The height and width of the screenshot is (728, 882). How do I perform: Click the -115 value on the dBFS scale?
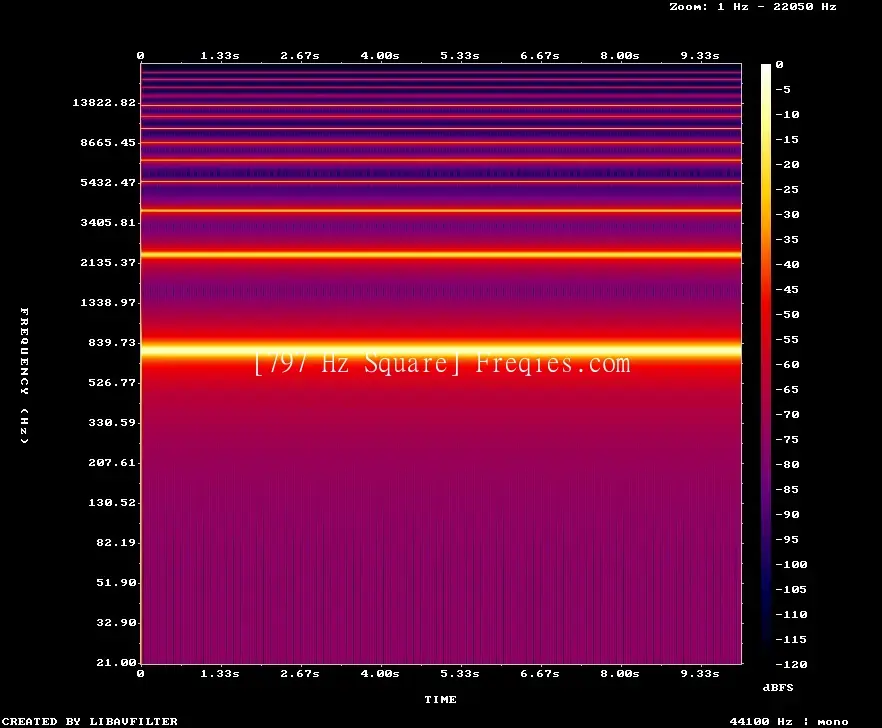[791, 639]
